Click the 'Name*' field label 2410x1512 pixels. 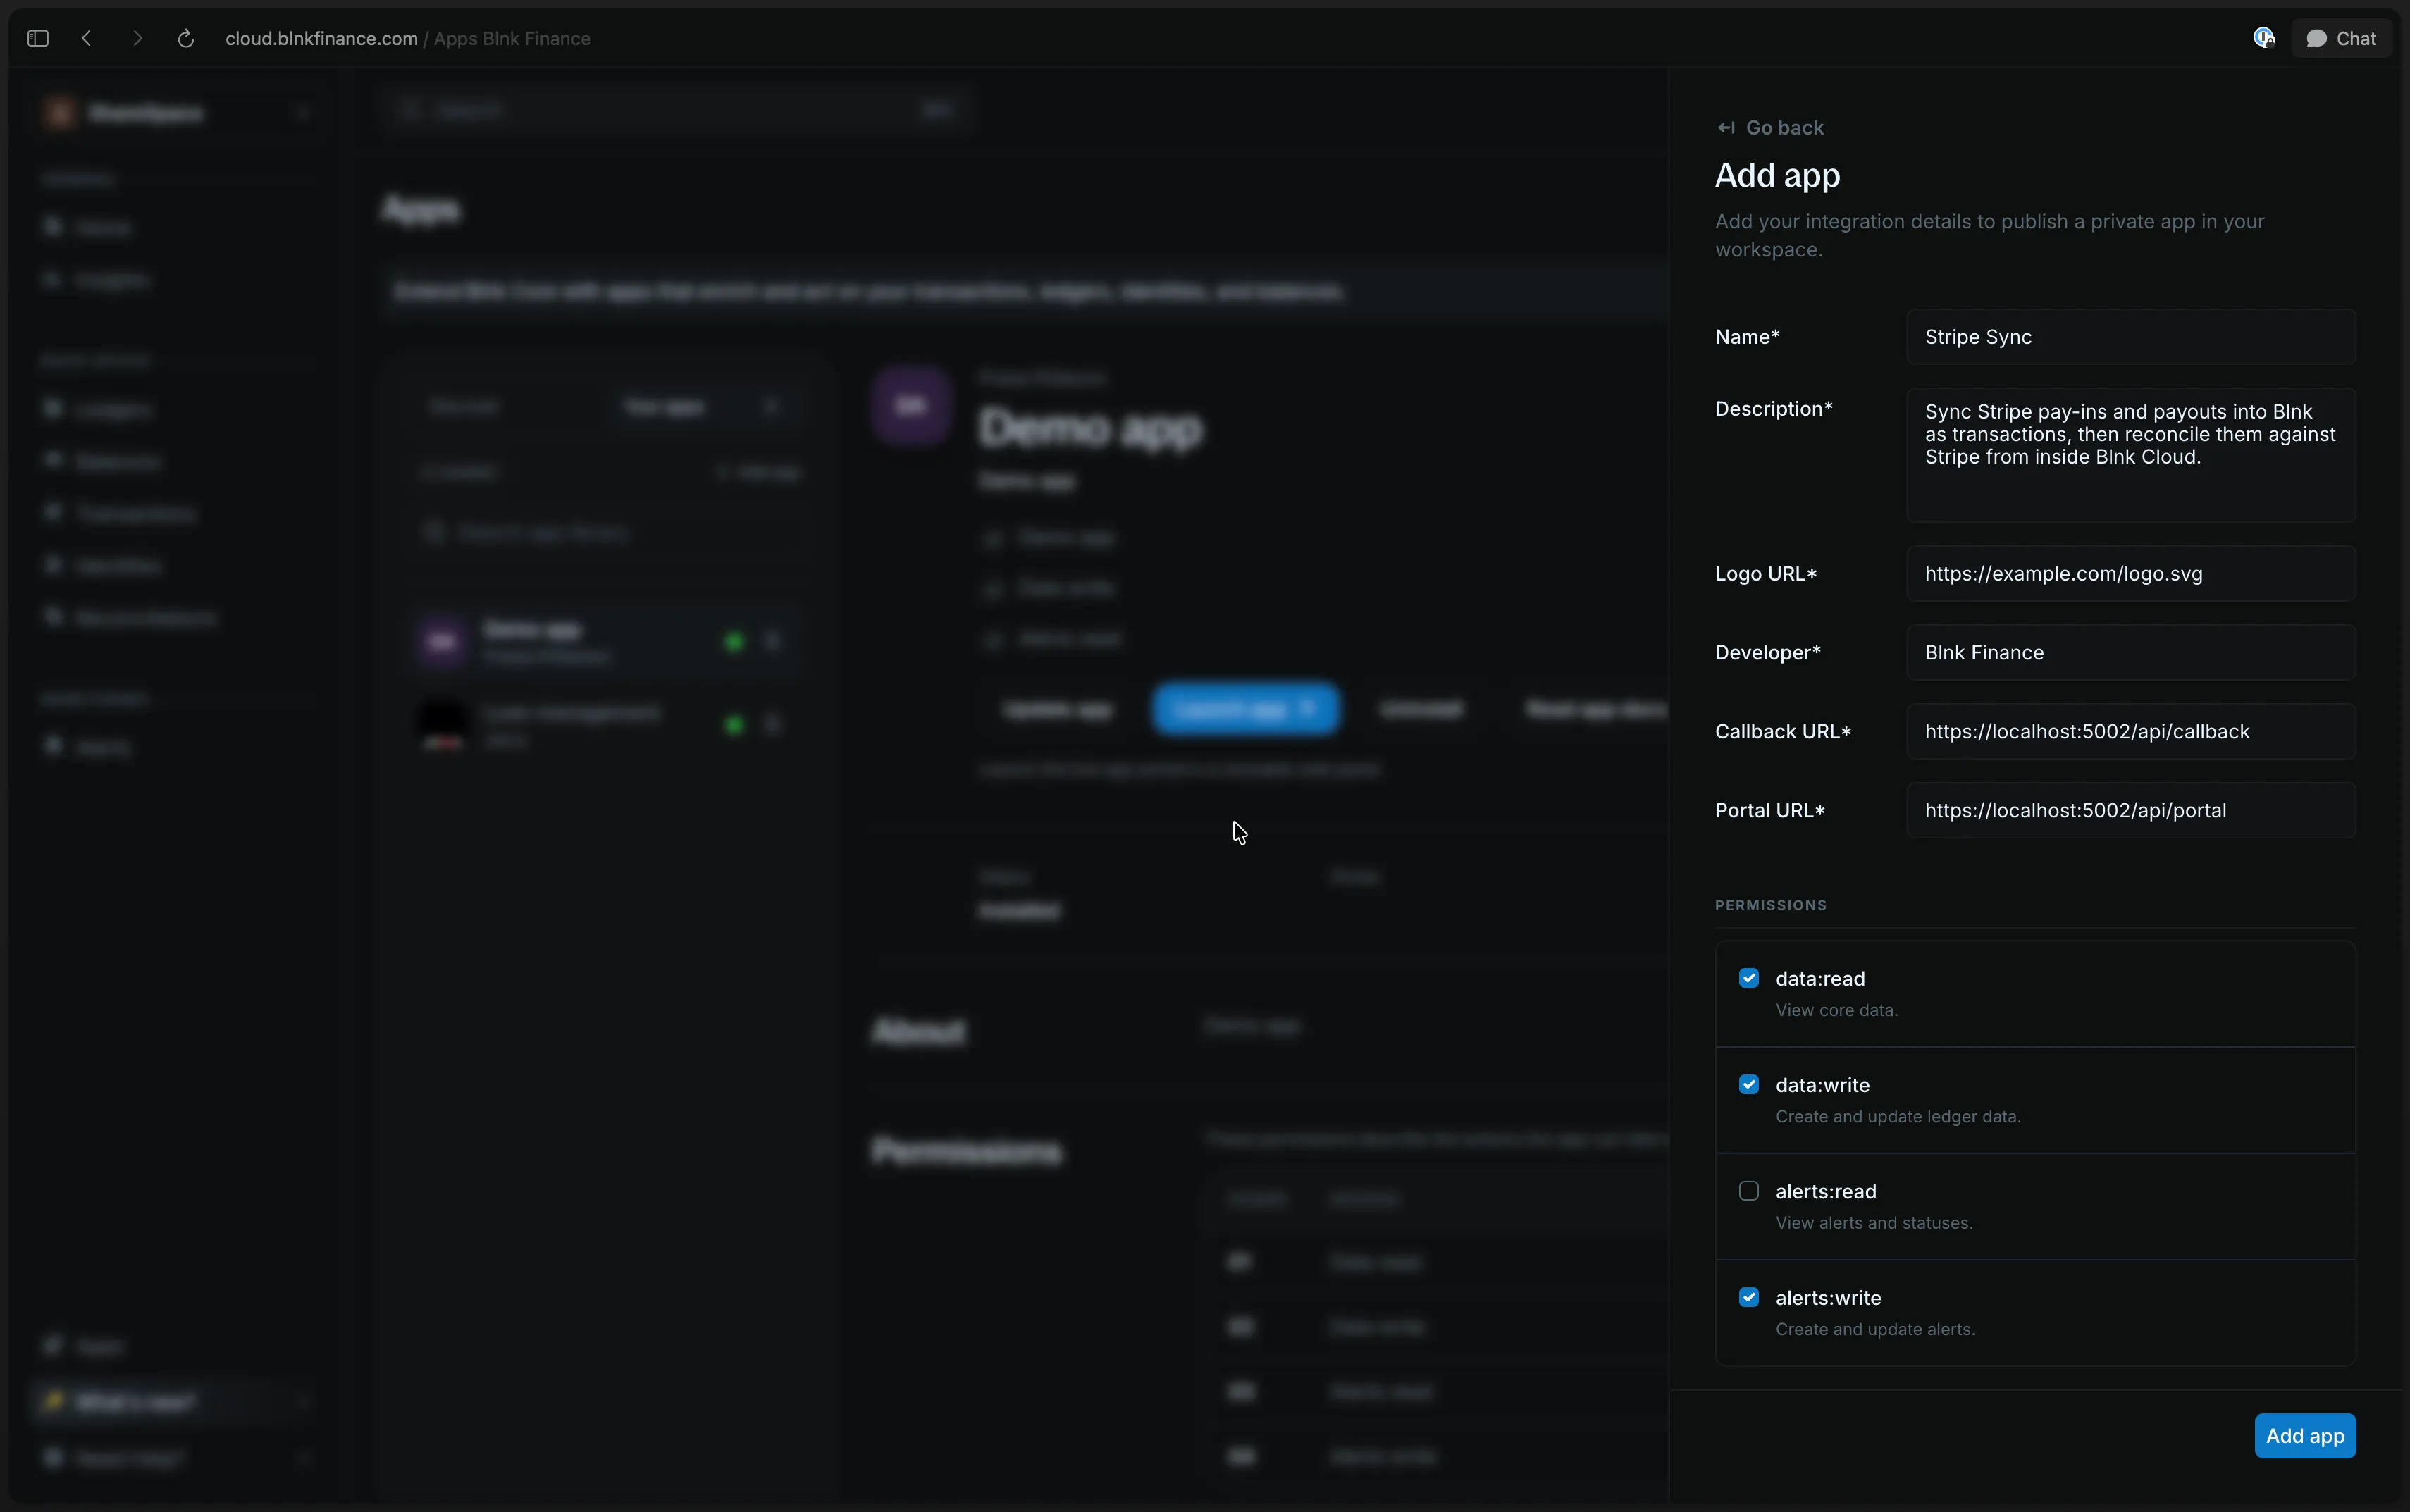click(1747, 337)
